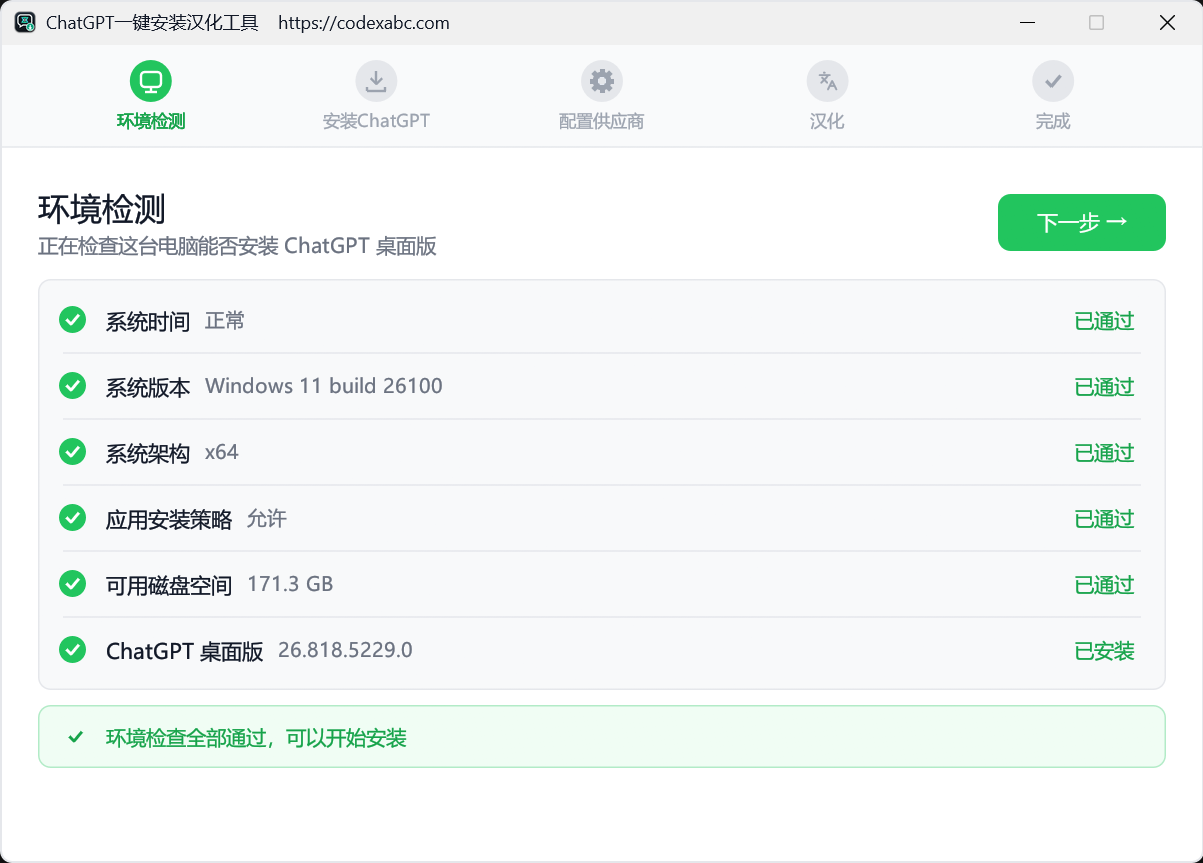Click green check icon beside 系统架构
This screenshot has width=1203, height=863.
pyautogui.click(x=72, y=452)
